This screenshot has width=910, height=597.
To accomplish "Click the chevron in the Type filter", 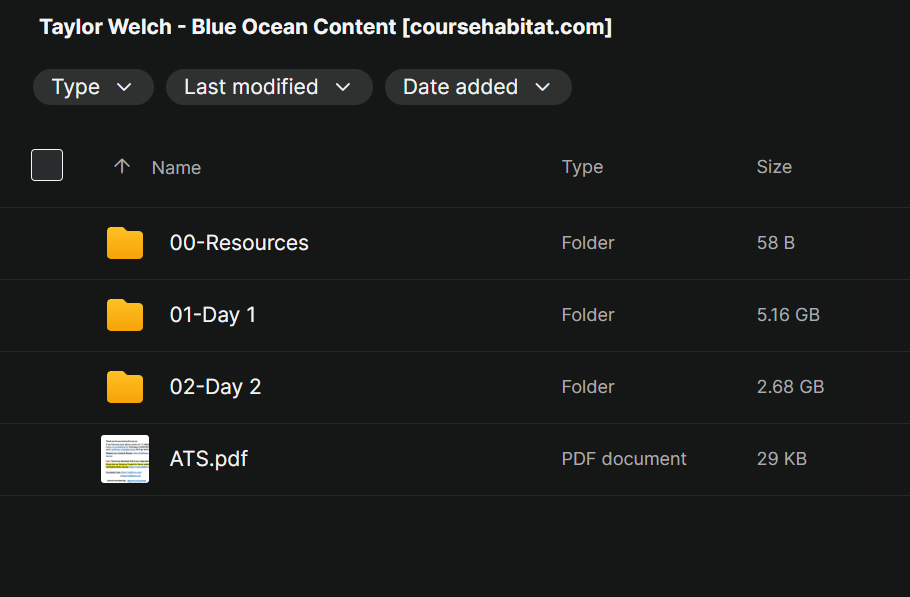I will [x=124, y=87].
